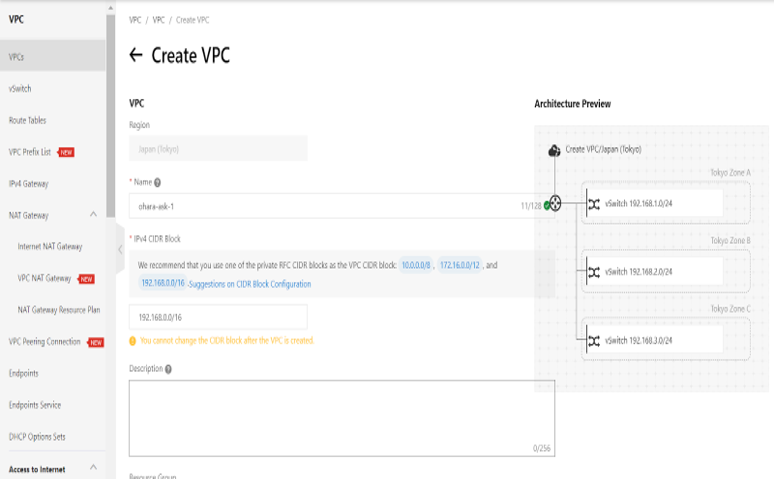Open VPC Peering Connection menu item

[x=44, y=341]
